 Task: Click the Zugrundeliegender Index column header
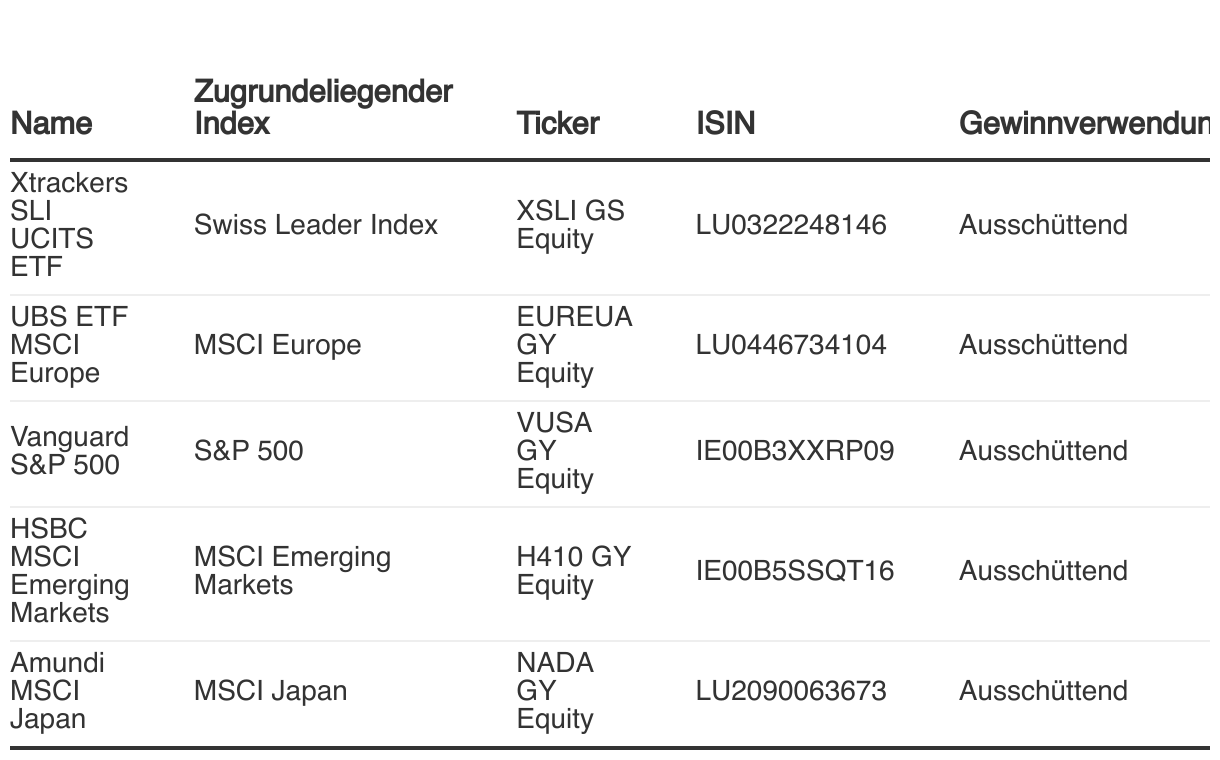(x=323, y=107)
